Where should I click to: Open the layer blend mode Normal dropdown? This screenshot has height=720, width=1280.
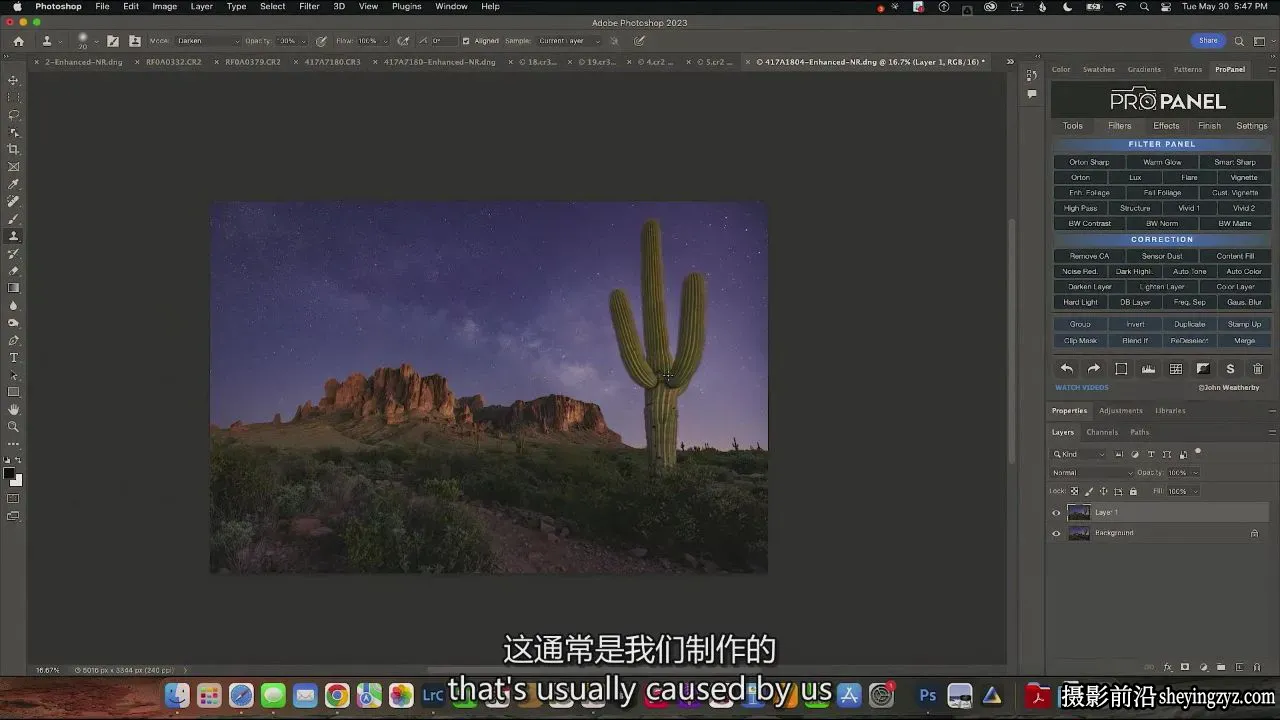tap(1092, 473)
